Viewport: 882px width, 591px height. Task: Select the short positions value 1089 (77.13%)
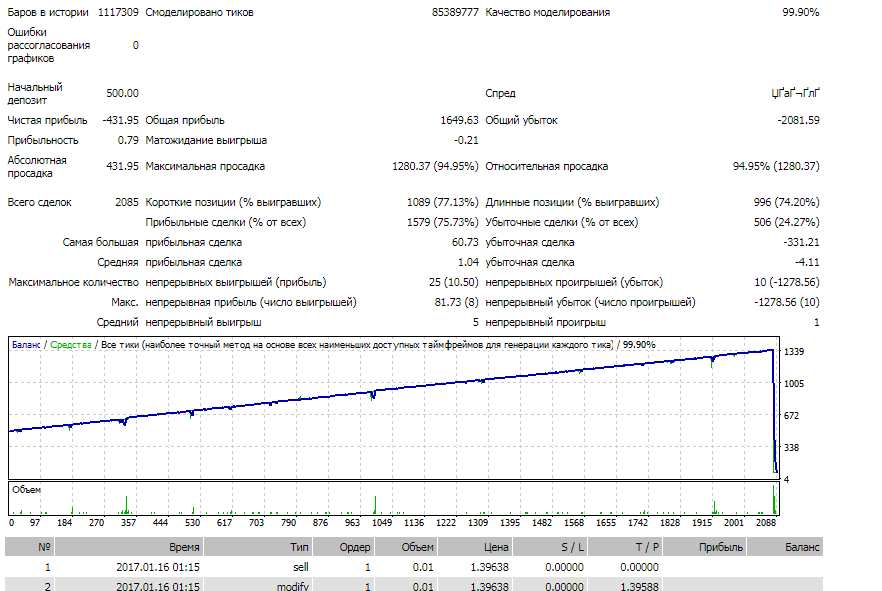[x=443, y=202]
